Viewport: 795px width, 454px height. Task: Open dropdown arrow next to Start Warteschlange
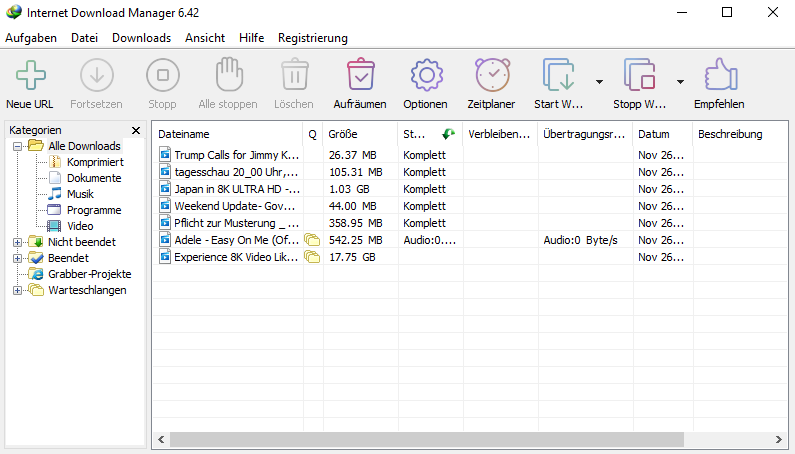coord(599,82)
